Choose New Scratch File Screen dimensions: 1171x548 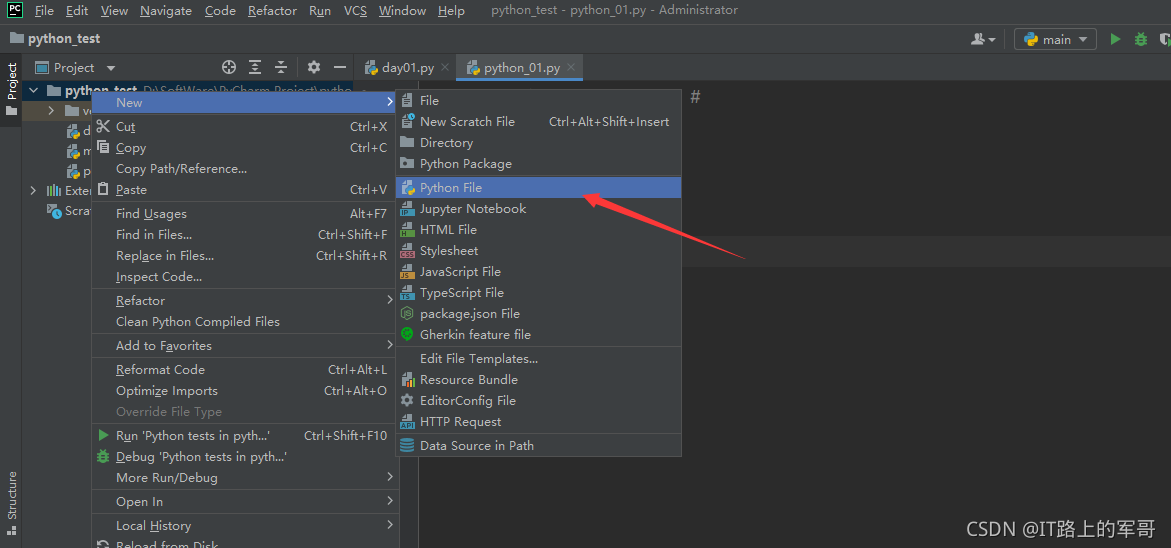click(538, 122)
